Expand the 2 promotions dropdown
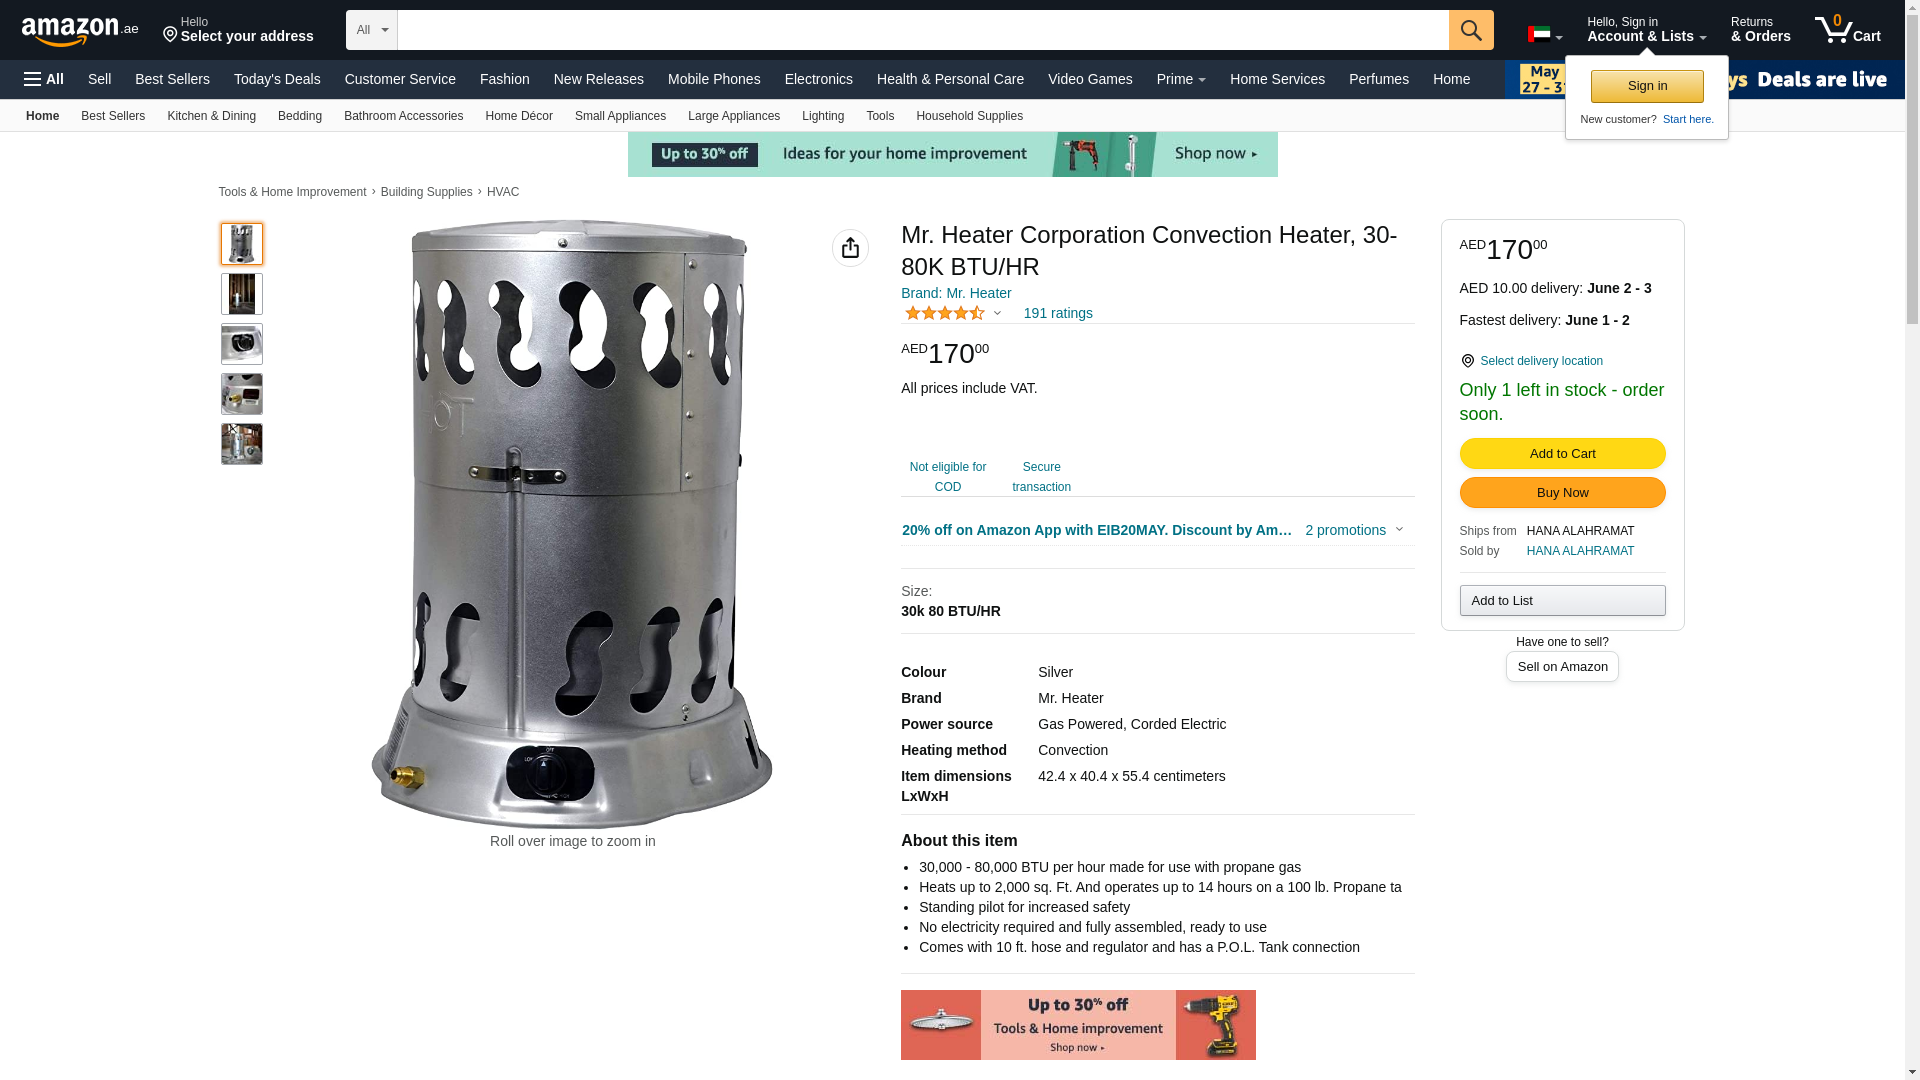The width and height of the screenshot is (1920, 1080). tap(1354, 530)
